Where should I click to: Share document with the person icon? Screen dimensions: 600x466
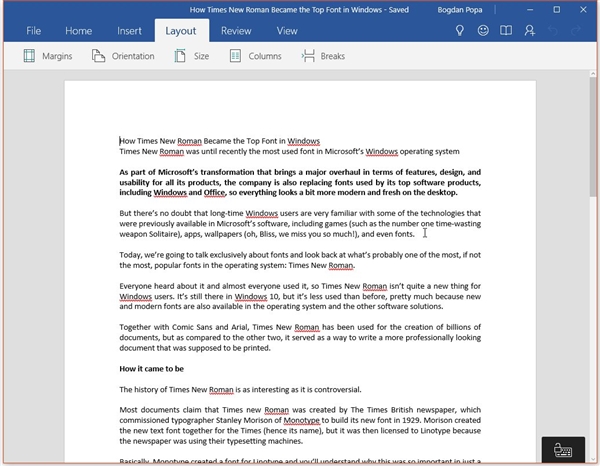point(530,31)
